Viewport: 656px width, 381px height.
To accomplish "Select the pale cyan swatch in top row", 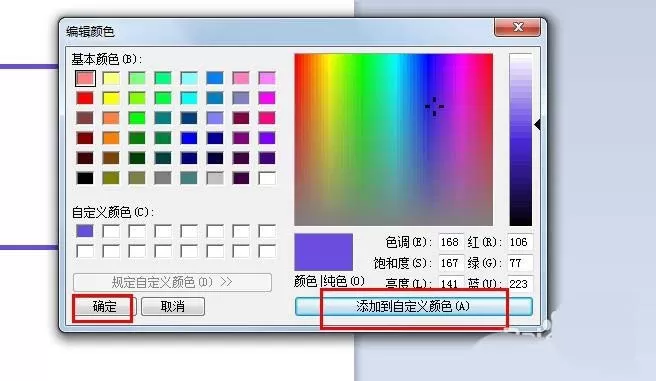I will [x=189, y=78].
